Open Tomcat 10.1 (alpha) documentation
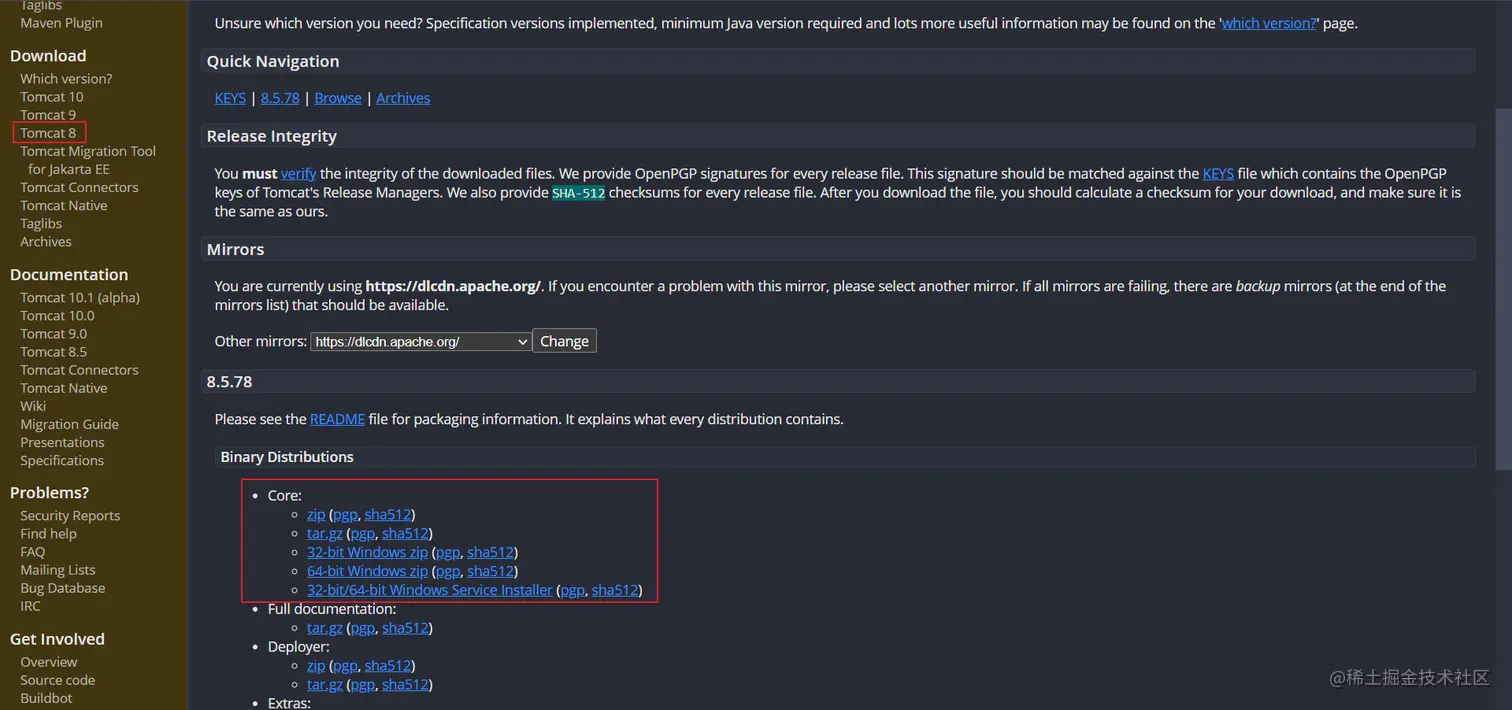The image size is (1512, 710). [x=80, y=298]
